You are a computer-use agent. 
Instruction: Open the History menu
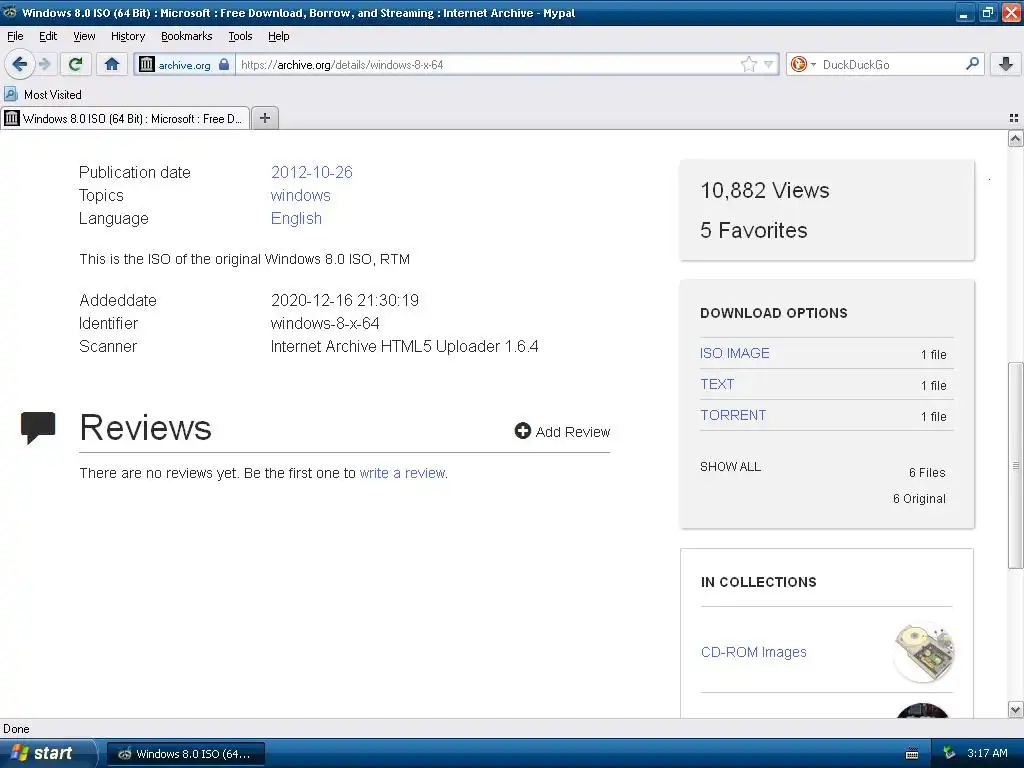click(x=128, y=36)
